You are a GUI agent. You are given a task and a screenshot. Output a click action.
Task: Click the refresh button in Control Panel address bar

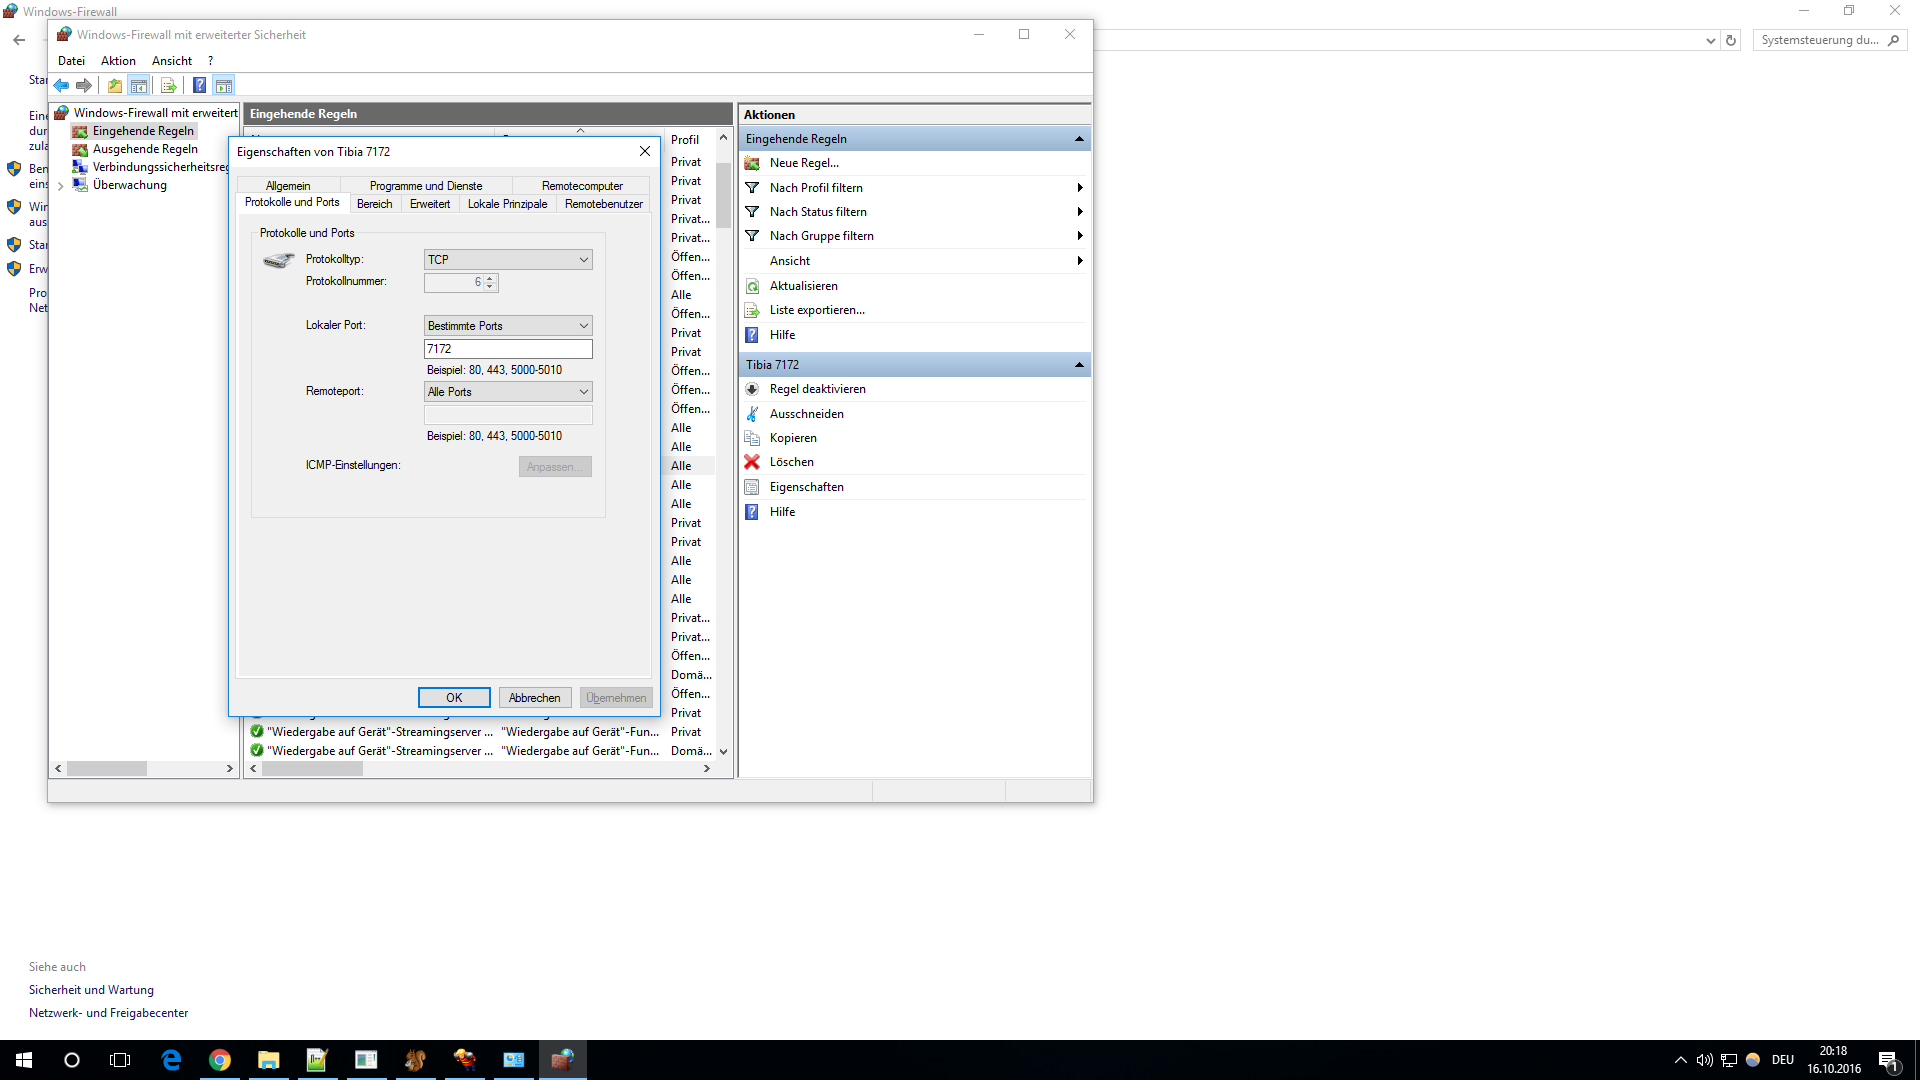pos(1731,40)
